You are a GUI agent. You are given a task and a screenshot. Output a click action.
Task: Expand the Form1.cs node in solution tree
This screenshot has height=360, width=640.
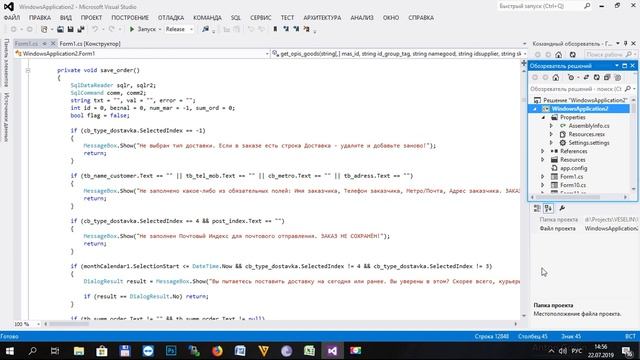coord(543,177)
